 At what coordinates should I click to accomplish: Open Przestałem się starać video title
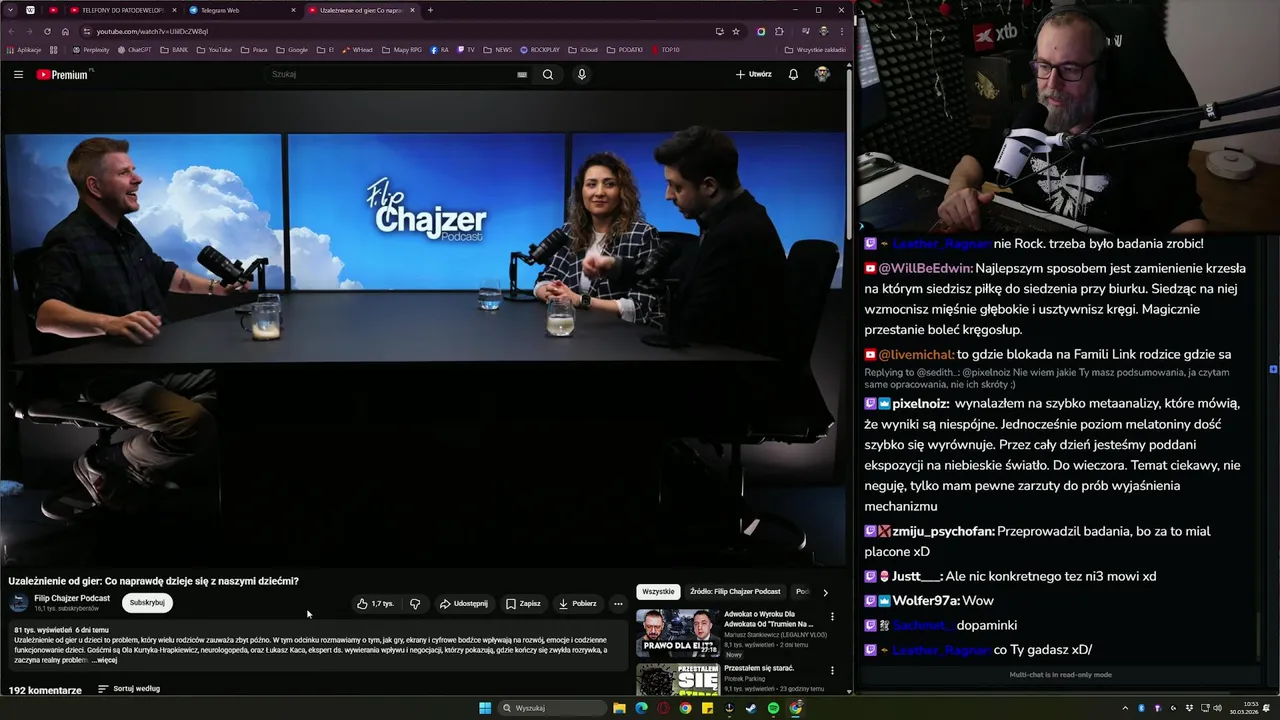coord(759,668)
